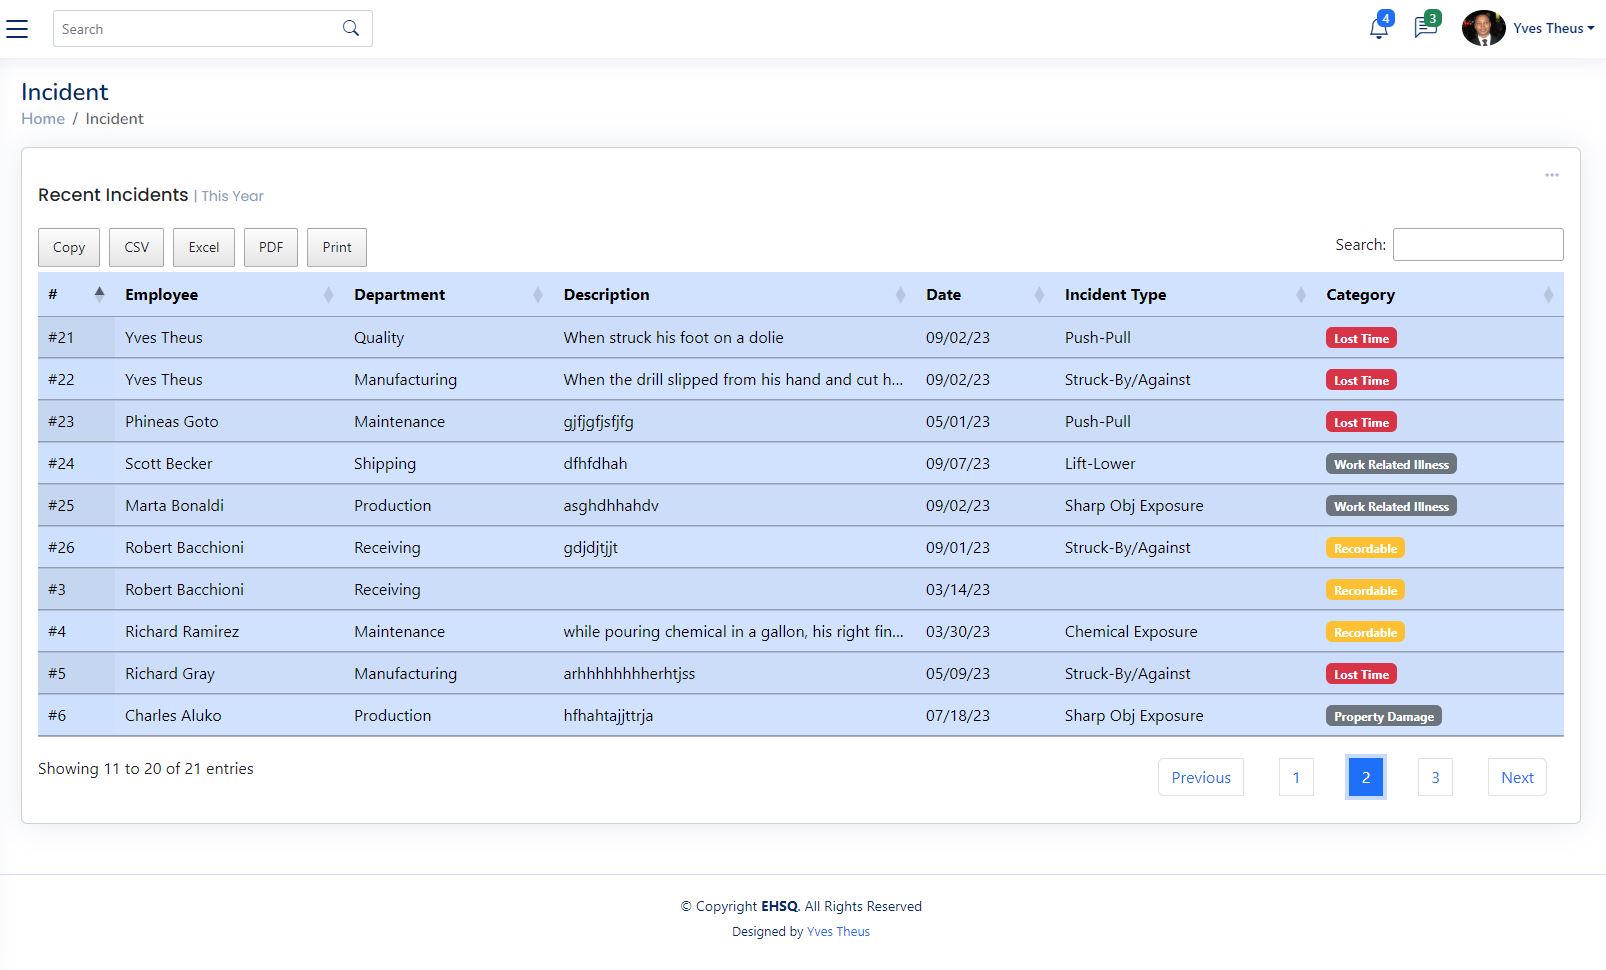Open the three-dot card options menu
The height and width of the screenshot is (970, 1606).
1551,175
